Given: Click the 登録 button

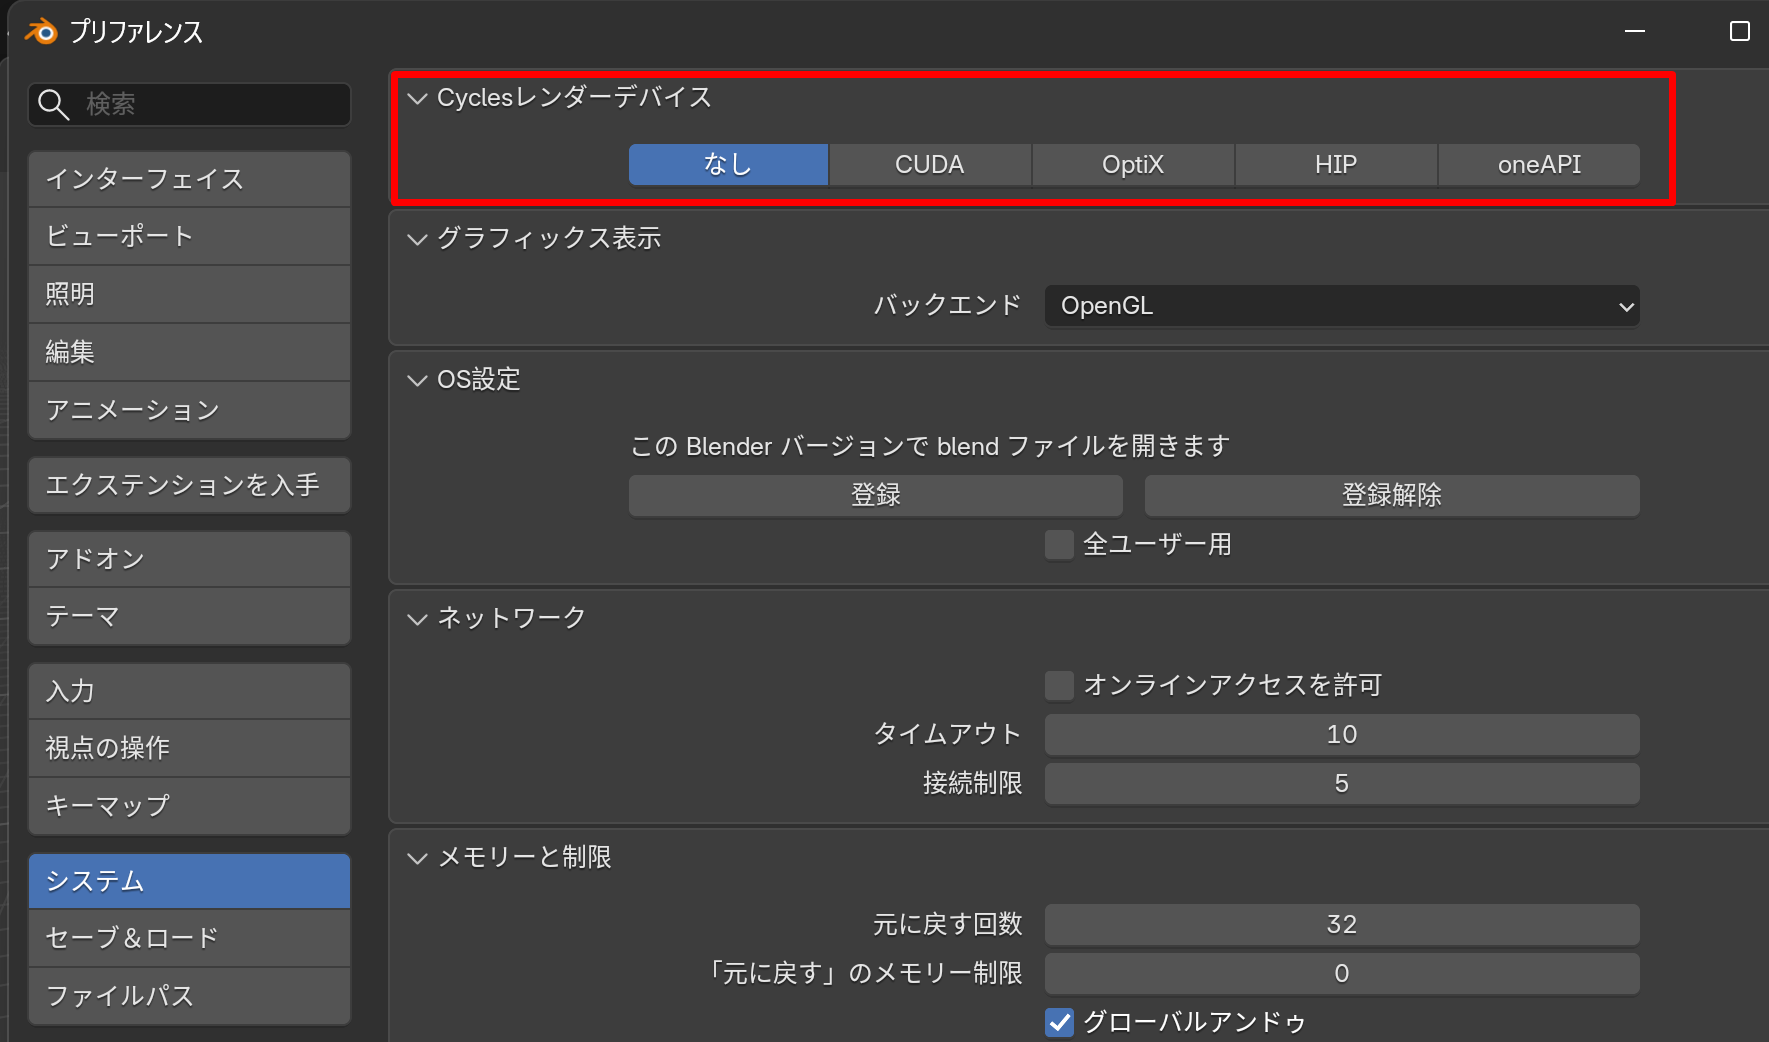Looking at the screenshot, I should click(x=876, y=496).
